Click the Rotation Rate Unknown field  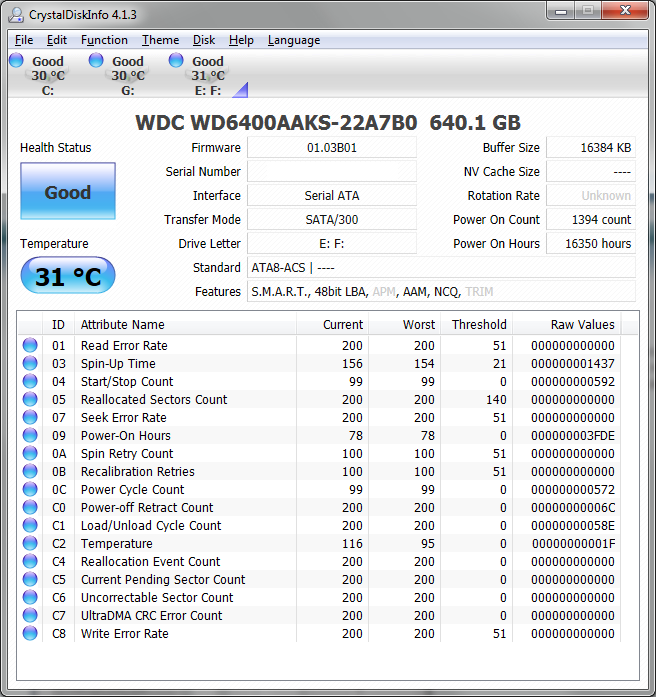point(591,196)
